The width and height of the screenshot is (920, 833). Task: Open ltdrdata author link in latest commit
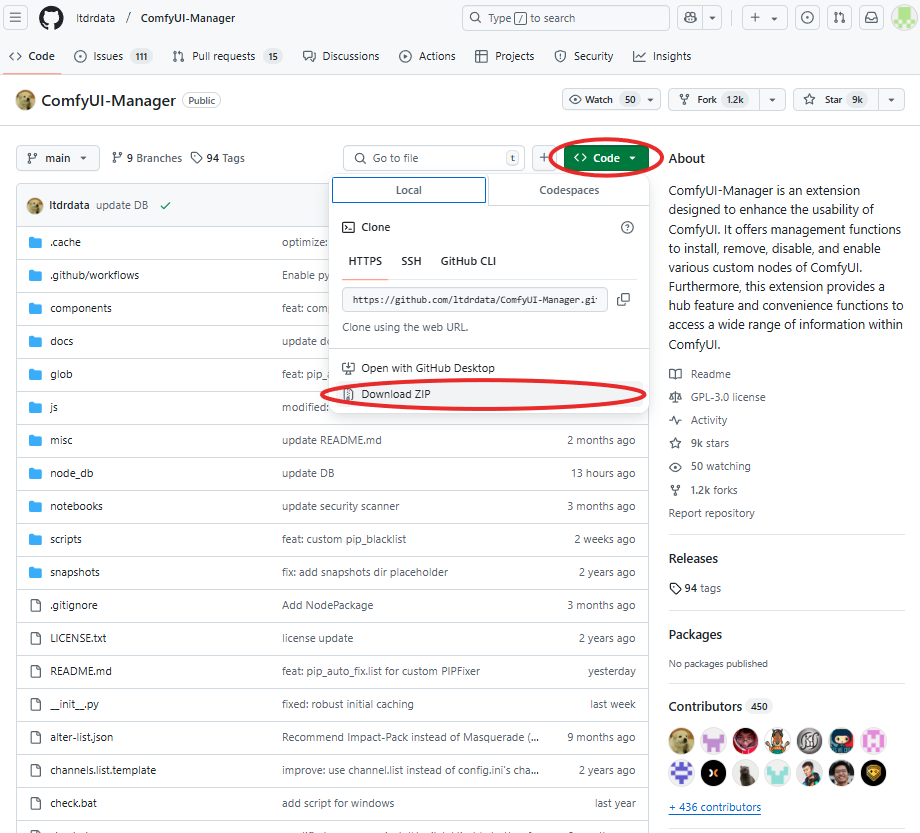(69, 205)
